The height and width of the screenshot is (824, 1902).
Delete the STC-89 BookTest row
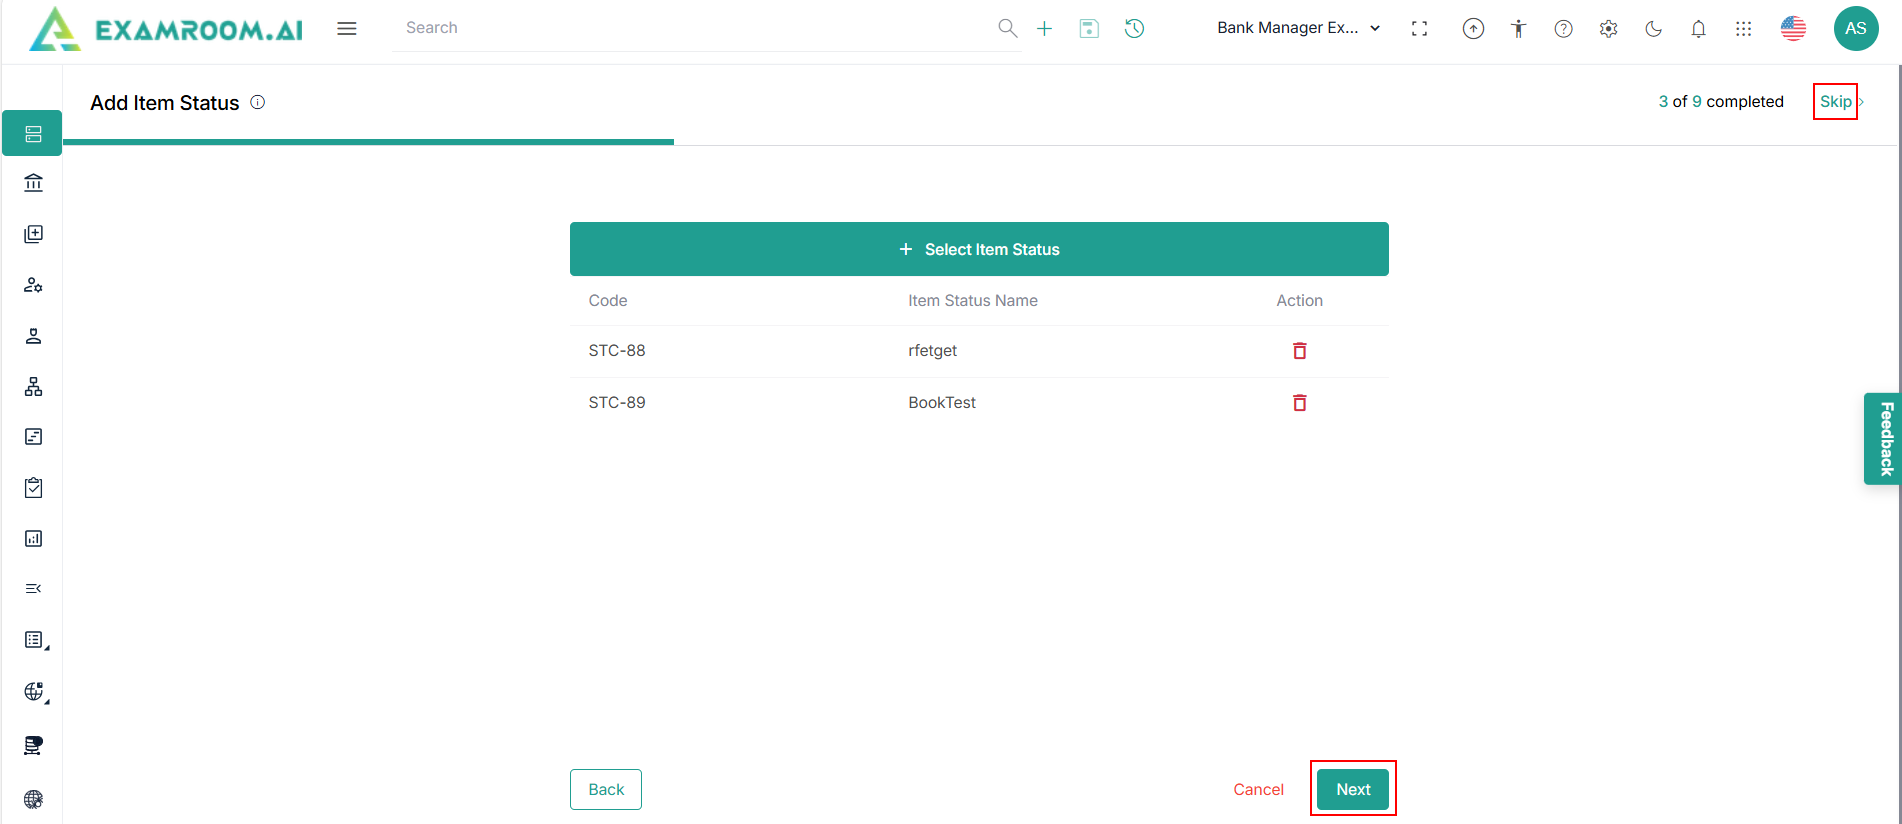tap(1299, 403)
